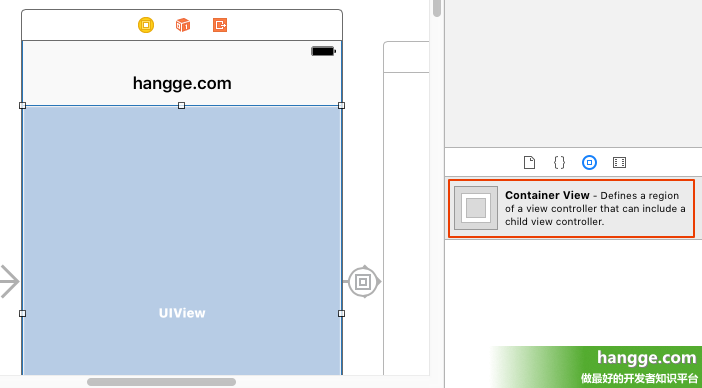Click the right-middle resize handle of UIView
Viewport: 702px width, 388px height.
coord(341,313)
